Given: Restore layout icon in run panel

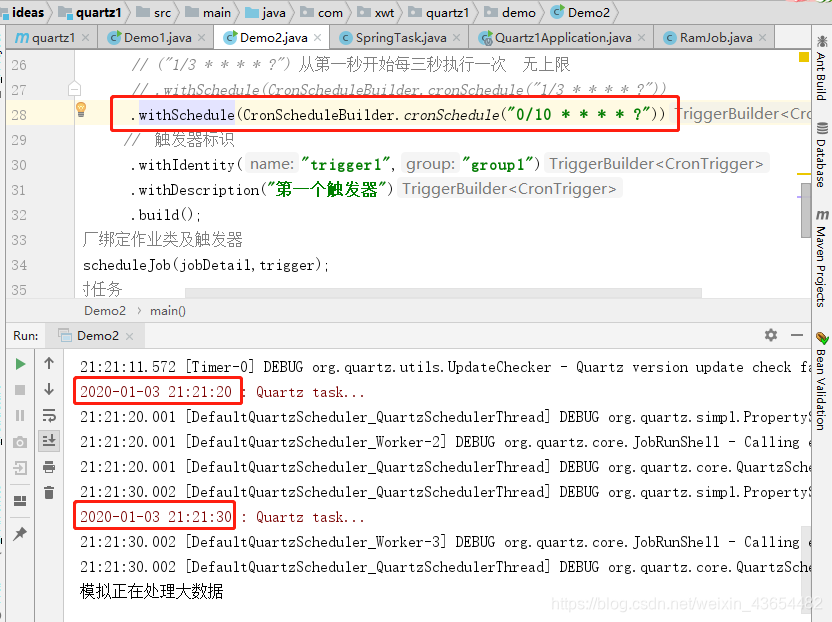Looking at the screenshot, I should (x=20, y=500).
